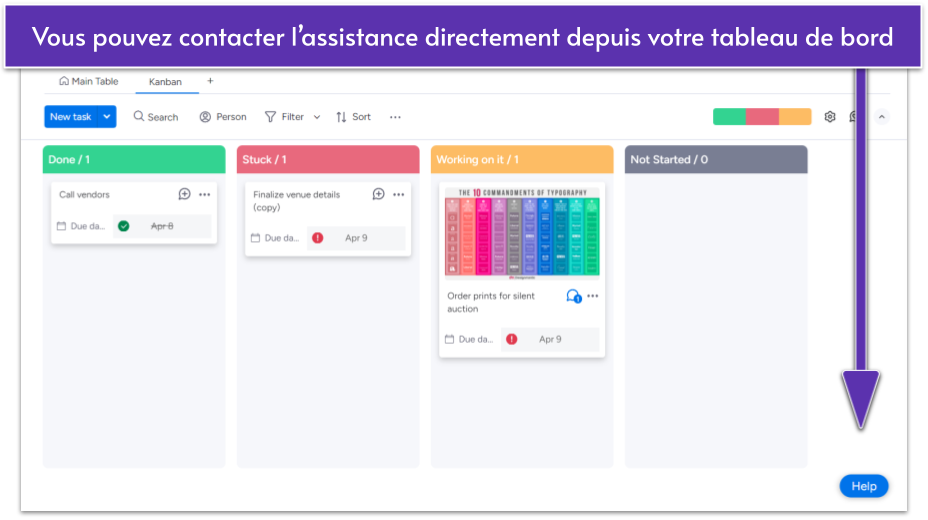
Task: Collapse the board header chevron
Action: (882, 117)
